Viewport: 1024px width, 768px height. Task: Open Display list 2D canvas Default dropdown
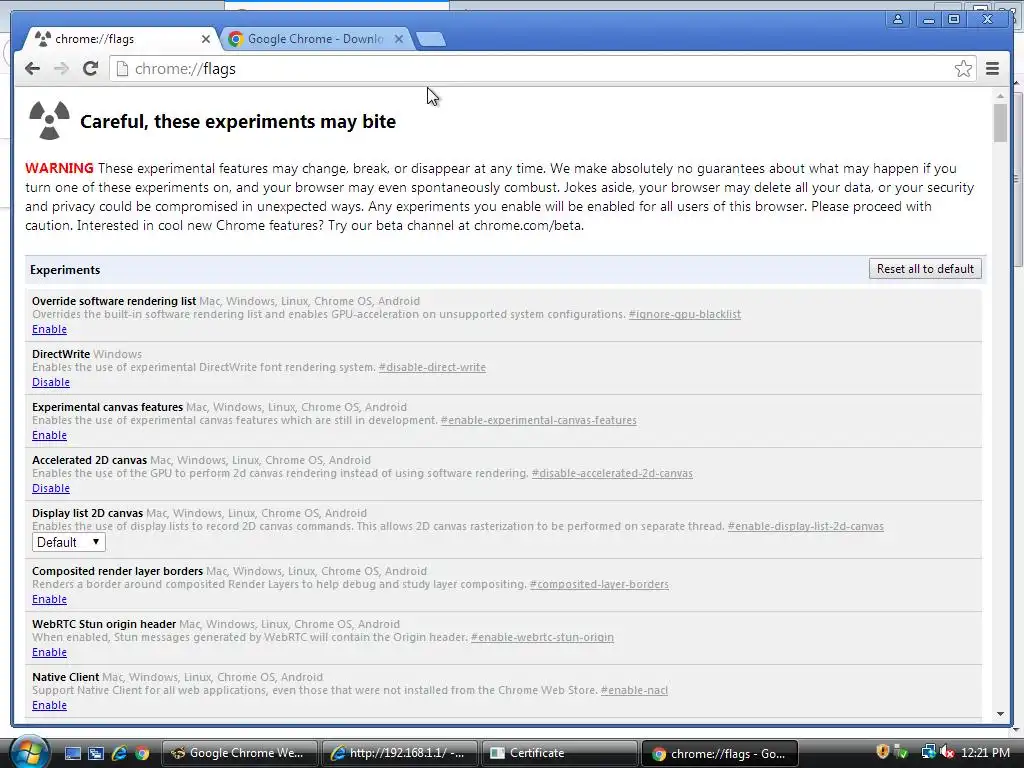[69, 542]
